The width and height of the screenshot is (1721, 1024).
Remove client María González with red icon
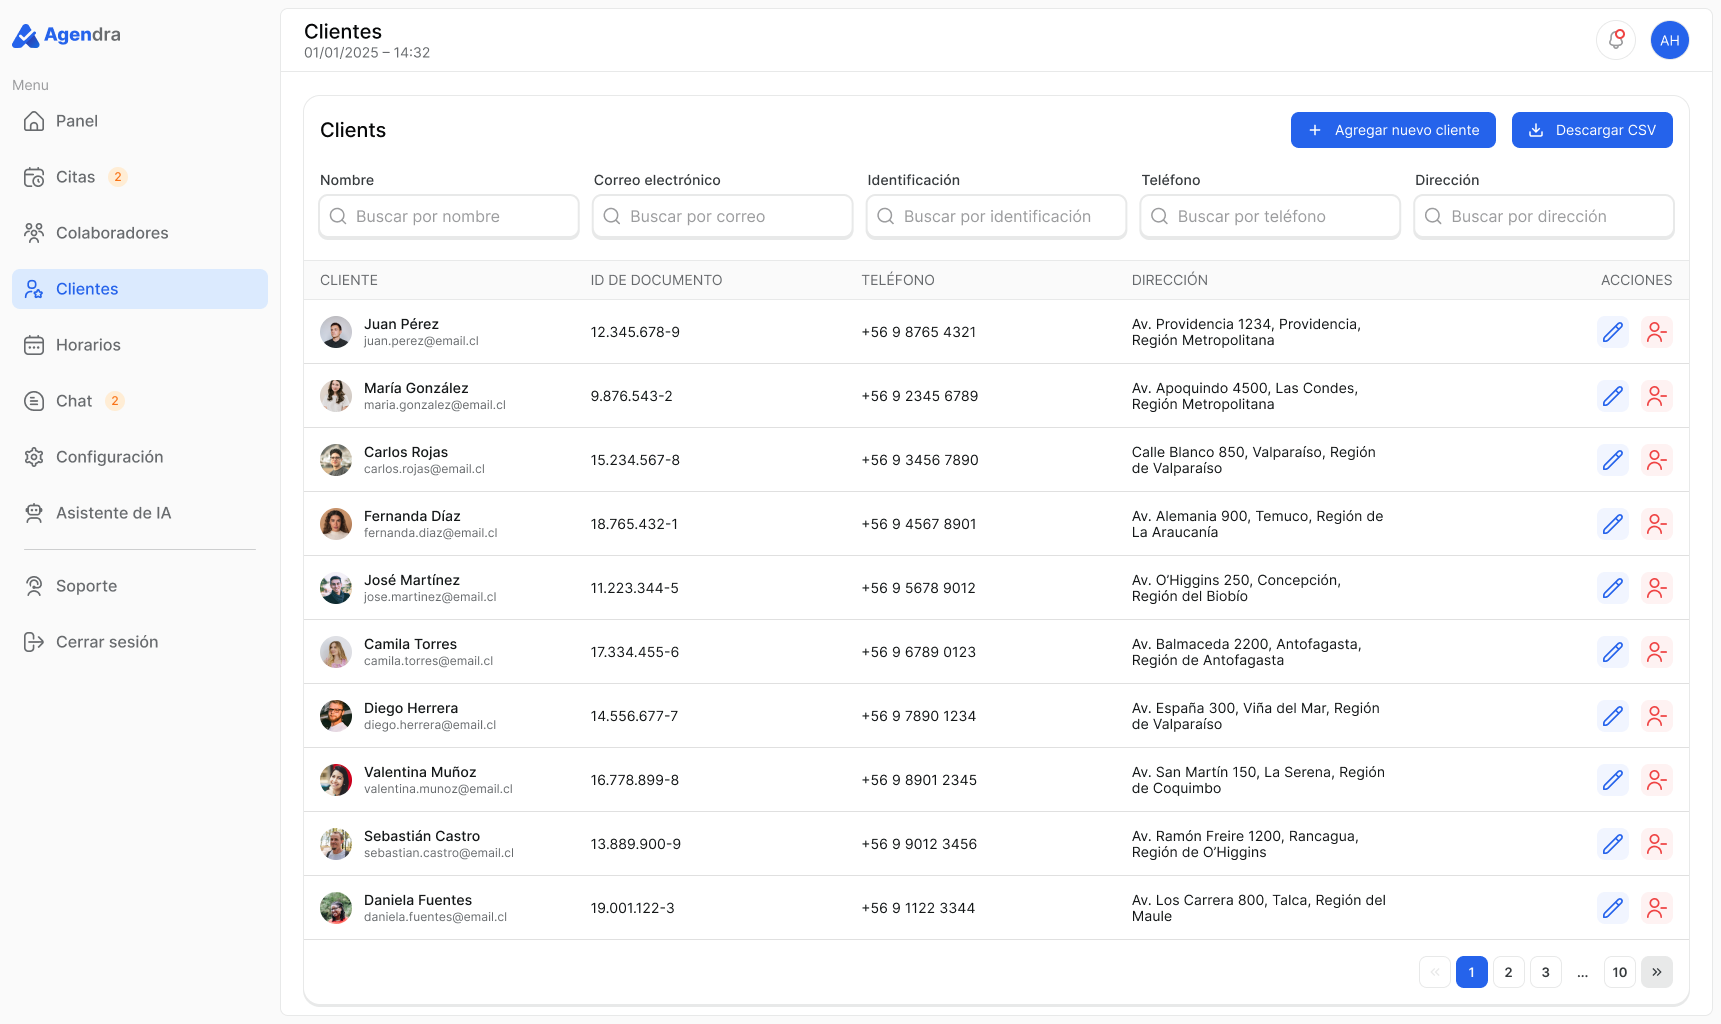[x=1657, y=396]
